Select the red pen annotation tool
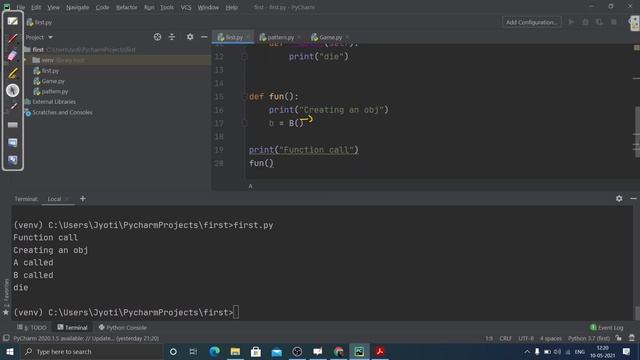Viewport: 640px width, 360px height. tap(13, 39)
